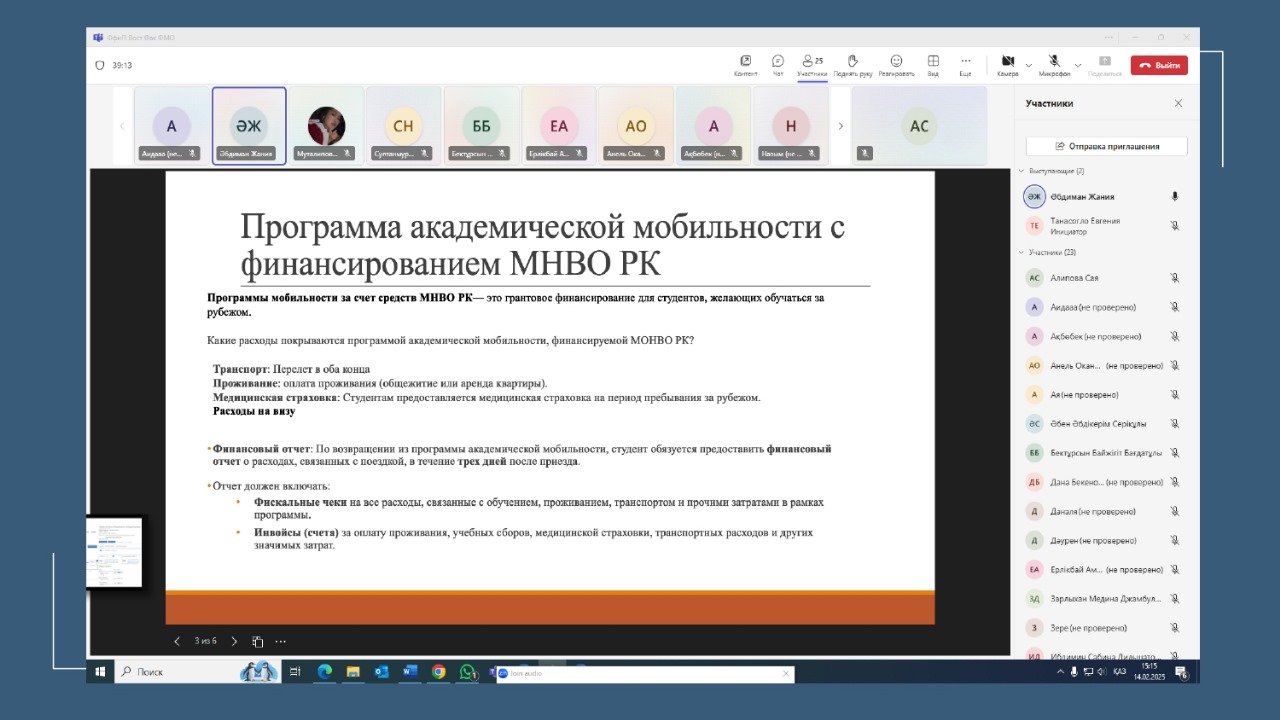Open the Контент panel from meeting toolbar
This screenshot has width=1280, height=720.
[745, 65]
